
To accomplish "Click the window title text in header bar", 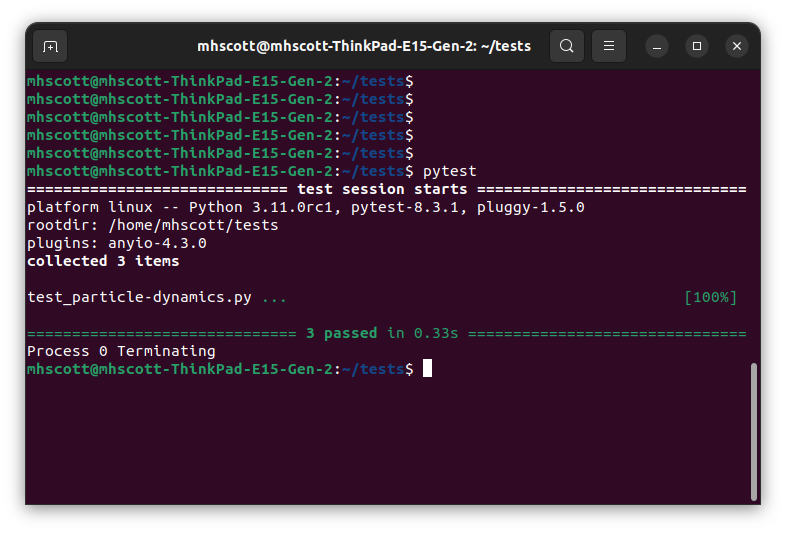I will coord(364,46).
